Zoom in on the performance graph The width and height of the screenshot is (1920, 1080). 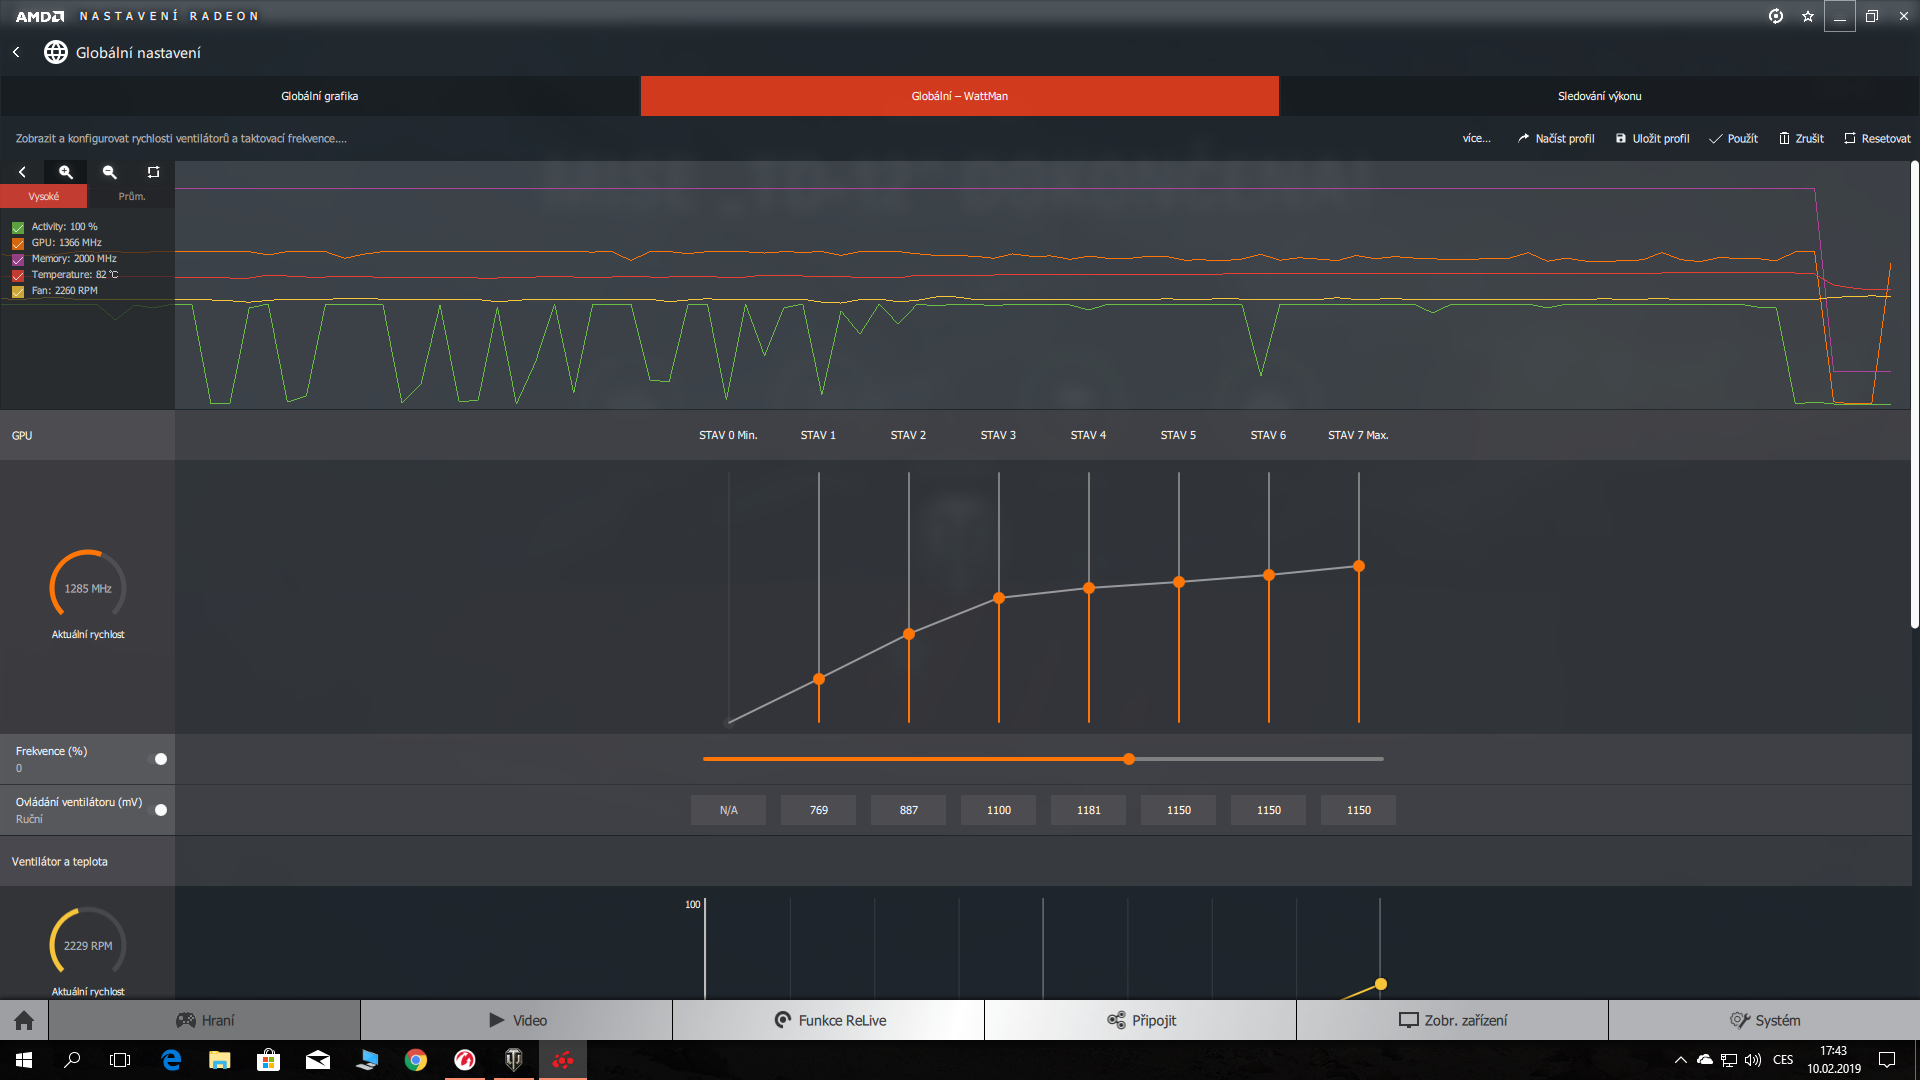[x=66, y=172]
